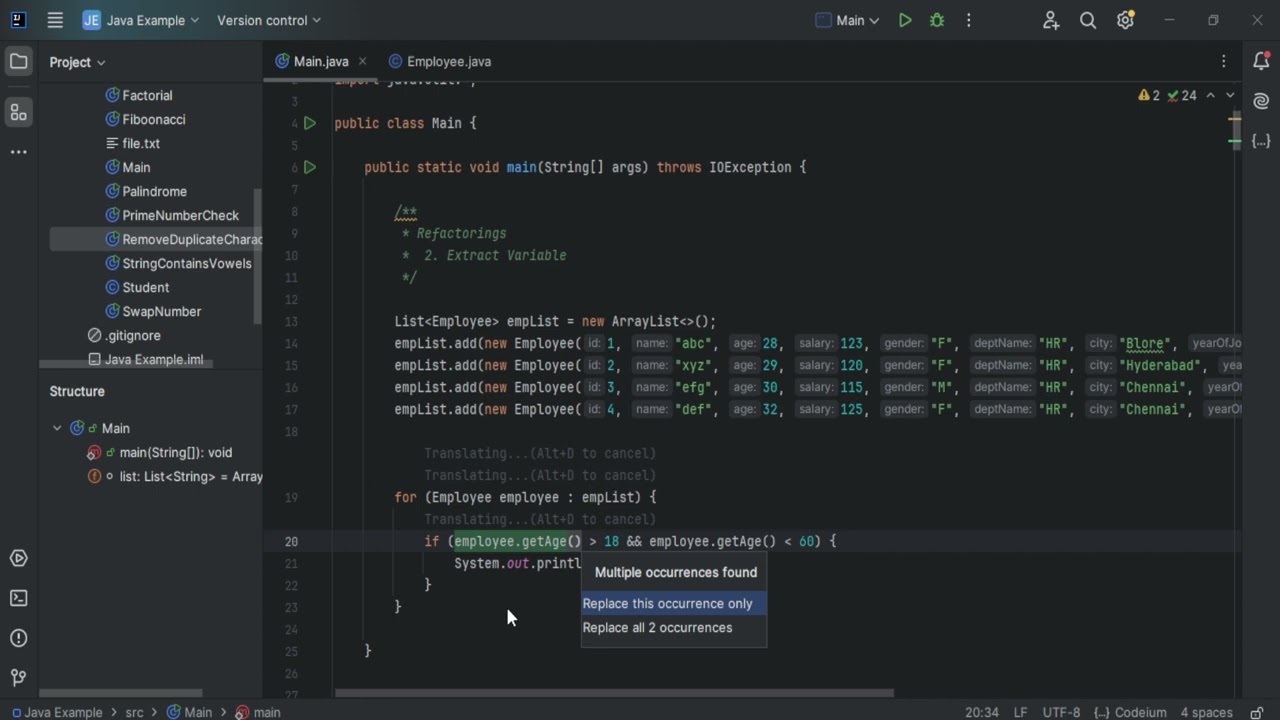Run the Main configuration

905,20
